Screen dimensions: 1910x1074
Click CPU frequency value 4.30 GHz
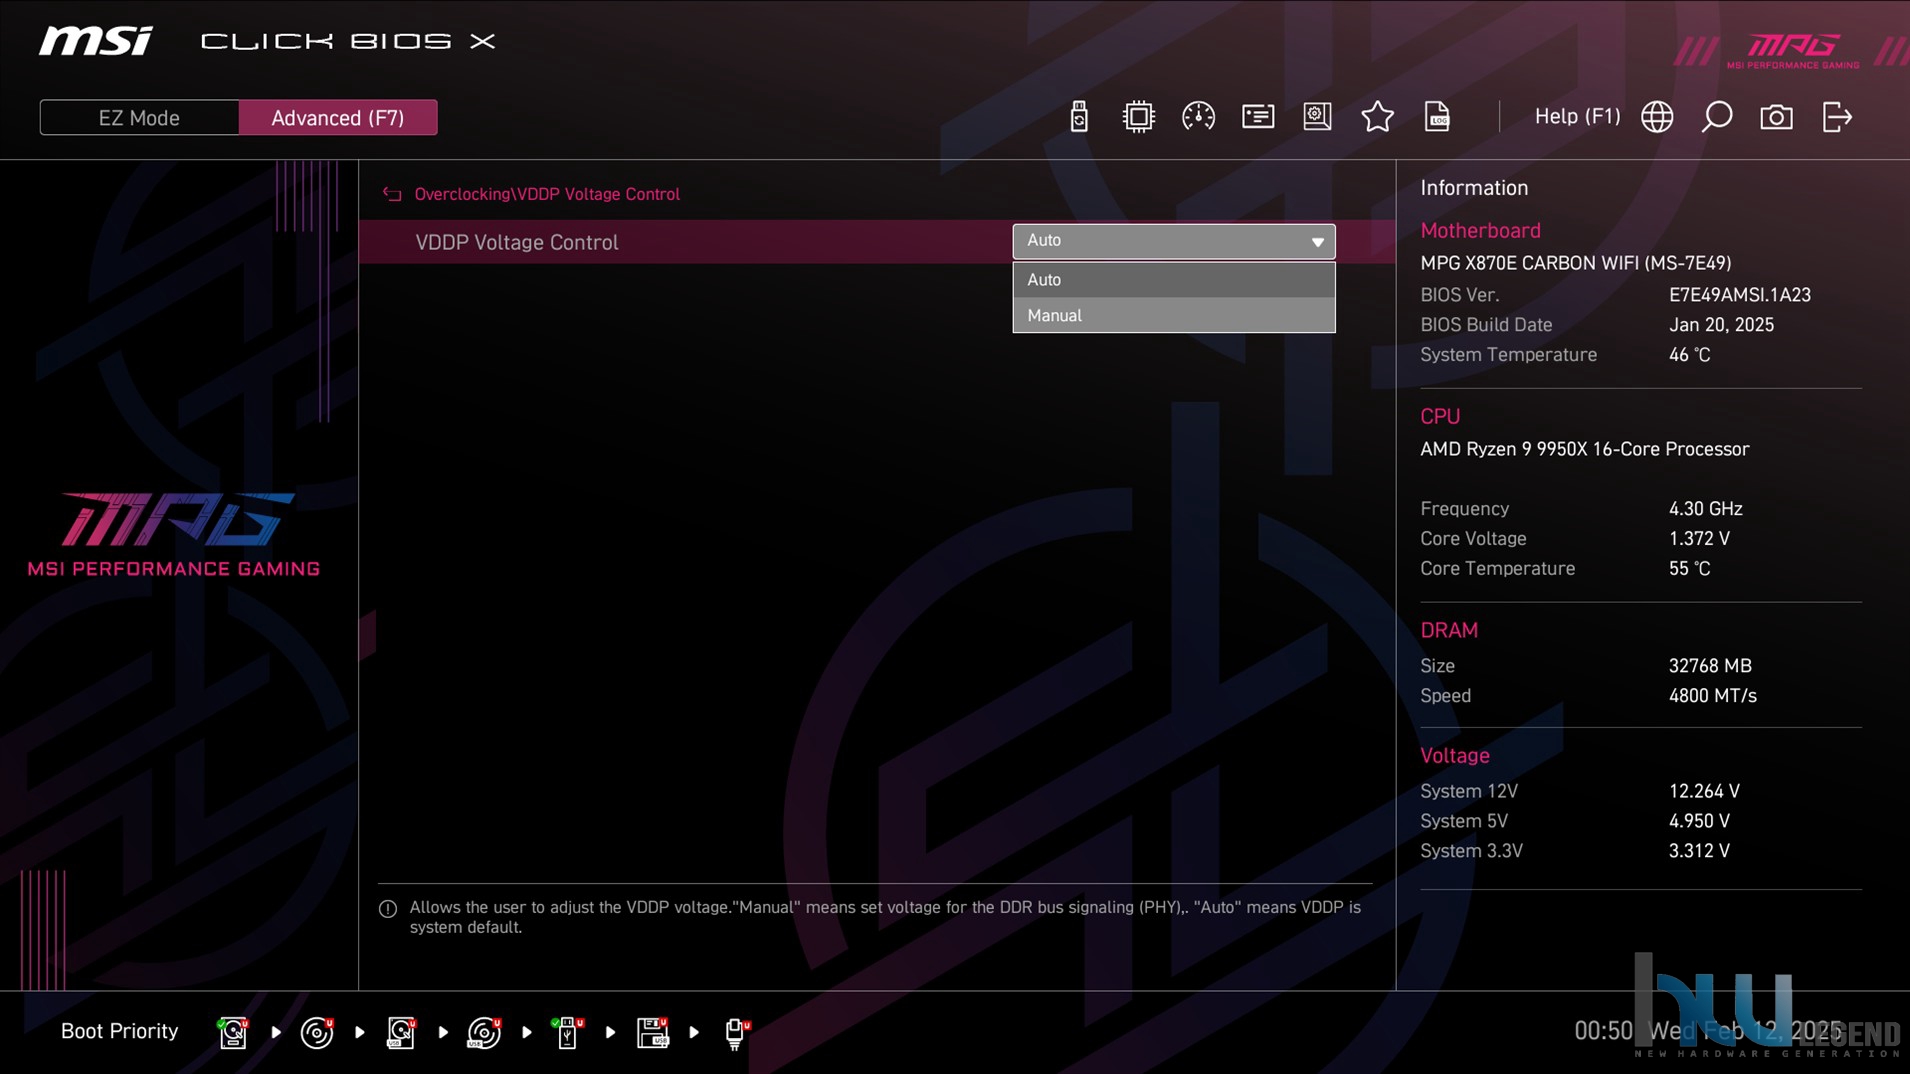click(1705, 509)
